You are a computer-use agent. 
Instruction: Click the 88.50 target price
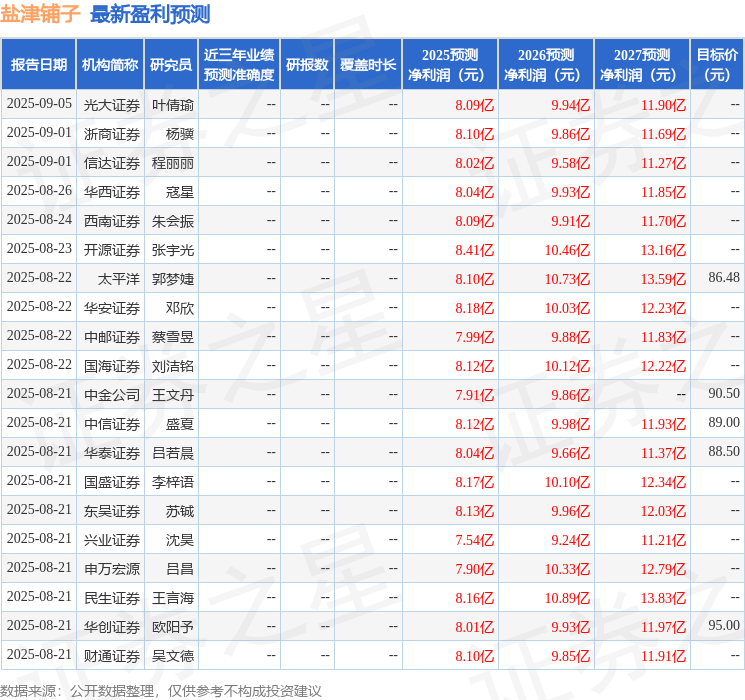(x=724, y=451)
